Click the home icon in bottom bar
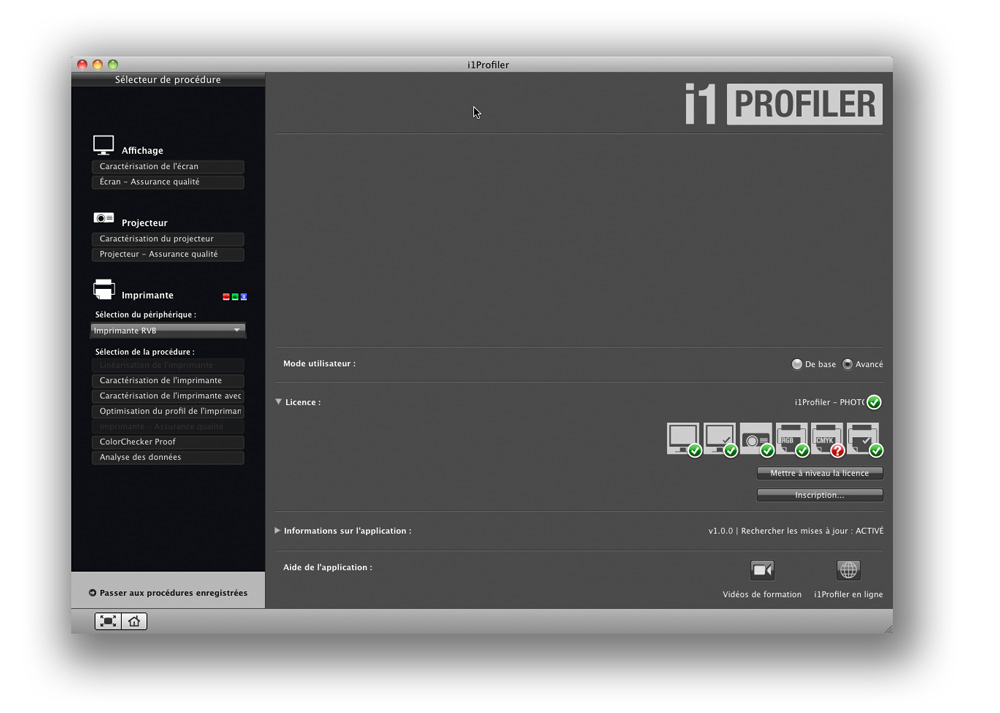 [134, 621]
